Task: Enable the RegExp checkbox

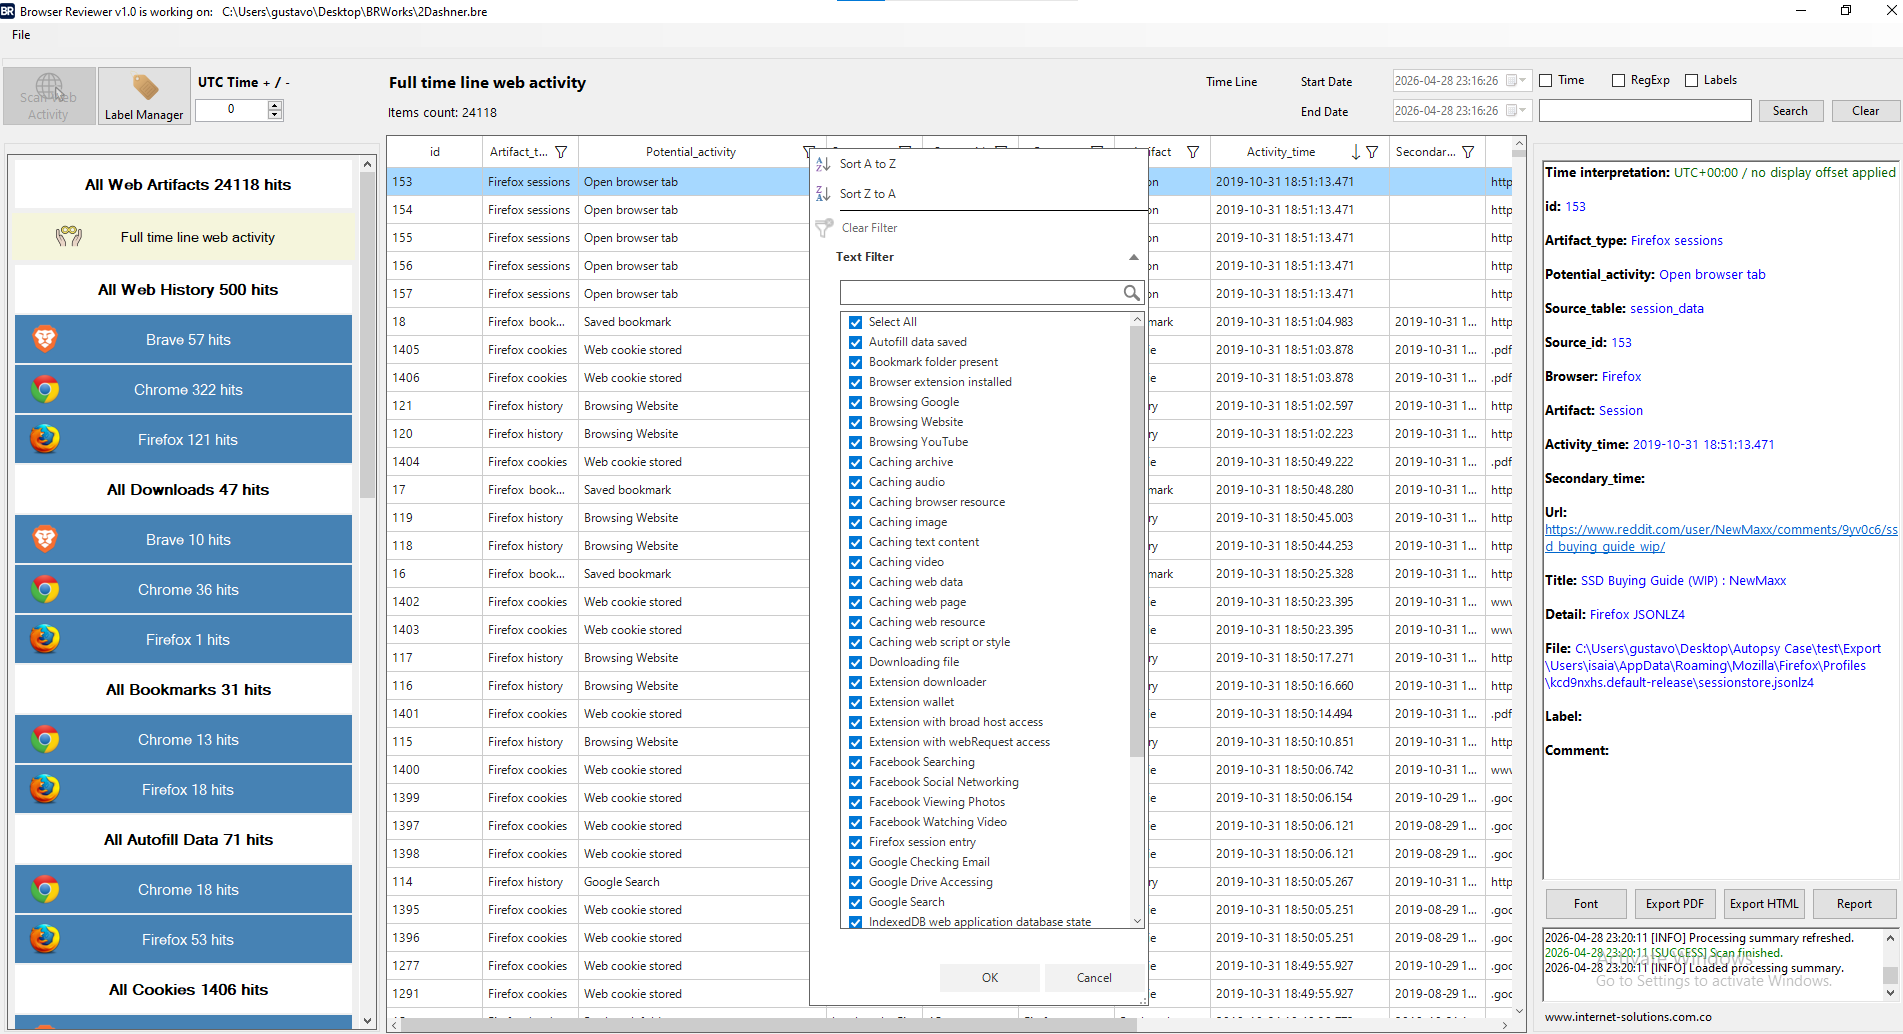Action: click(1618, 81)
